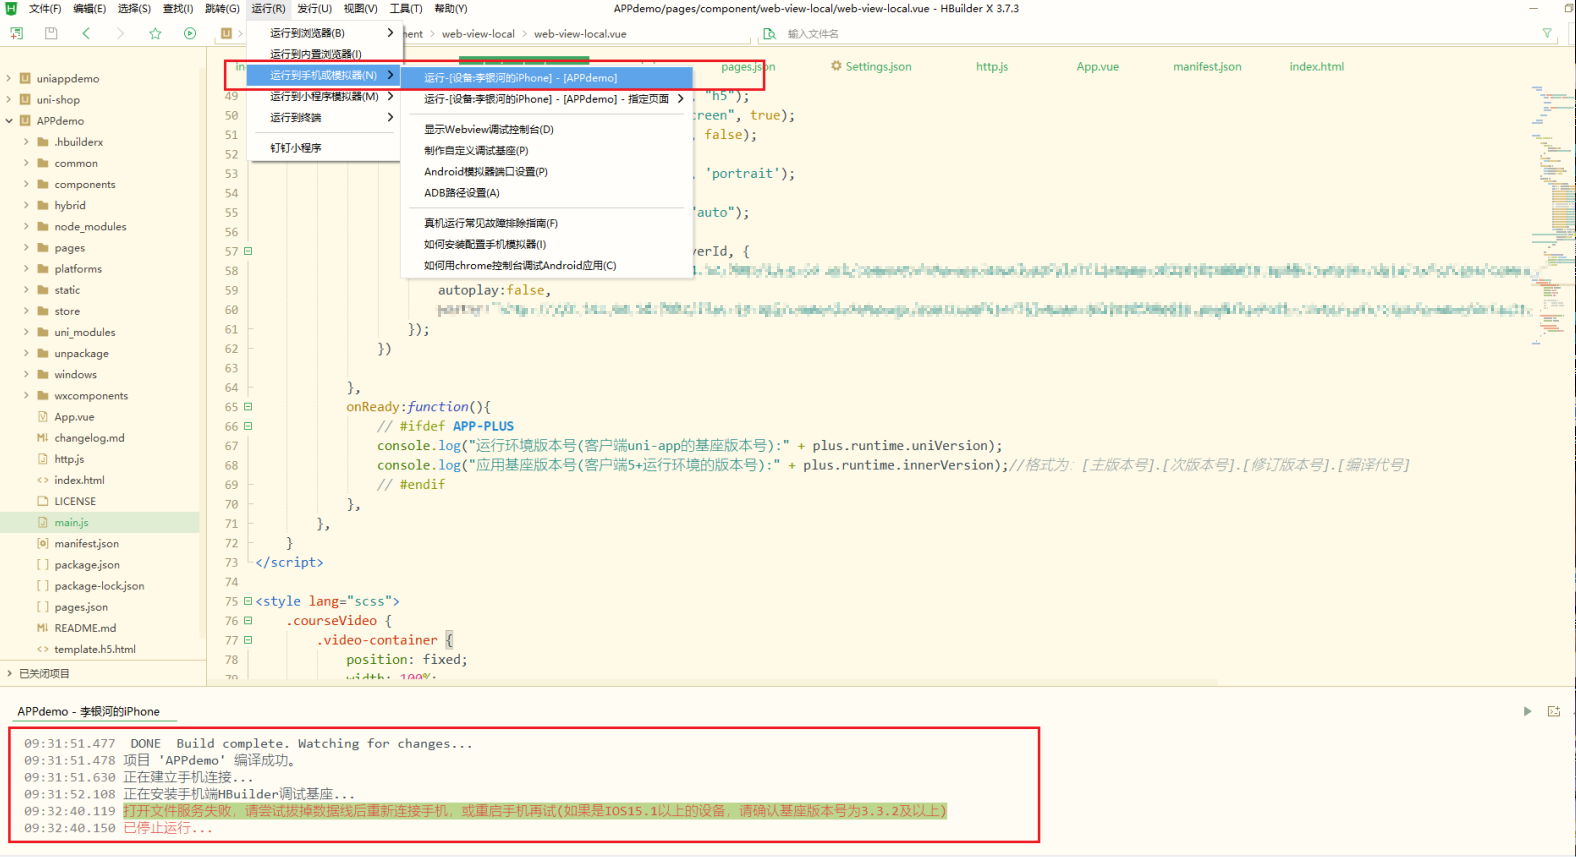Image resolution: width=1576 pixels, height=857 pixels.
Task: Collapse code fold at line 66
Action: (x=248, y=426)
